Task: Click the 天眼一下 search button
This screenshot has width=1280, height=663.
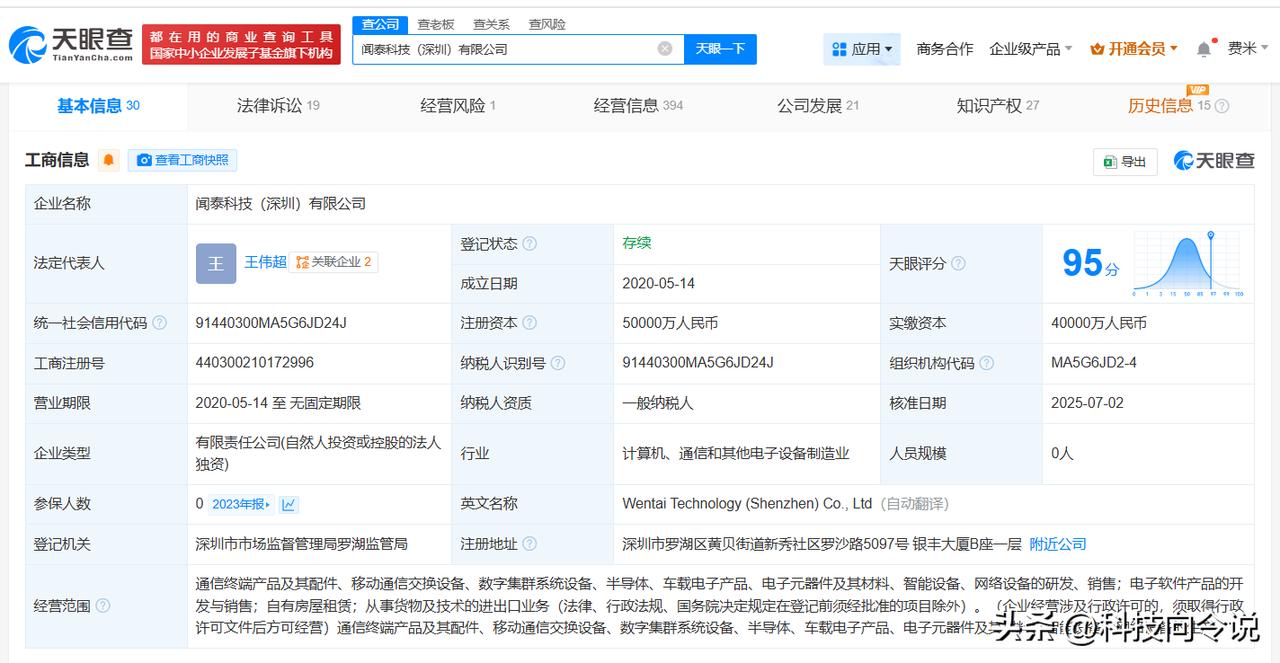Action: (x=720, y=48)
